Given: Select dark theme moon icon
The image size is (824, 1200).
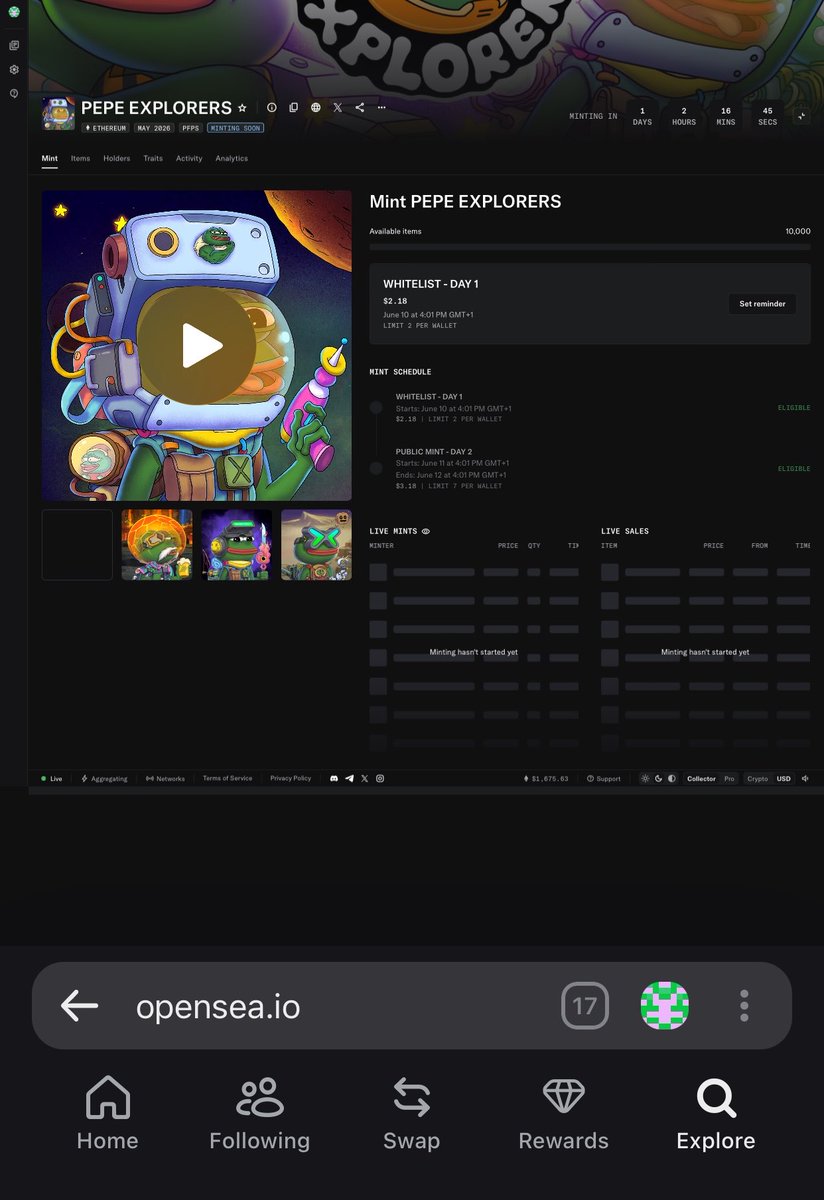Looking at the screenshot, I should [658, 778].
